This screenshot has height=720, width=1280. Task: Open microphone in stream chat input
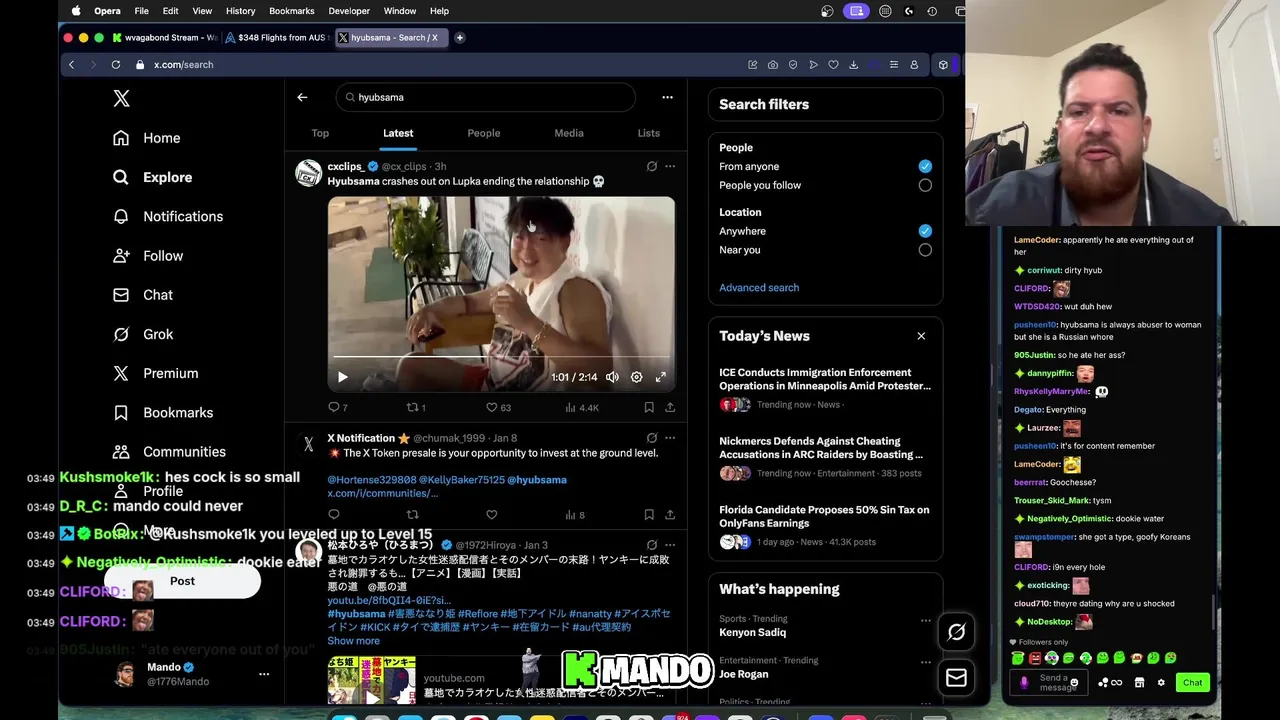(1023, 683)
